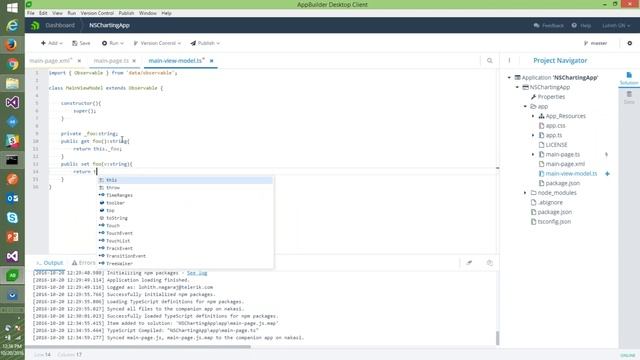Screen dimensions: 640x360
Task: Open the Feedback link in header
Action: pos(549,25)
